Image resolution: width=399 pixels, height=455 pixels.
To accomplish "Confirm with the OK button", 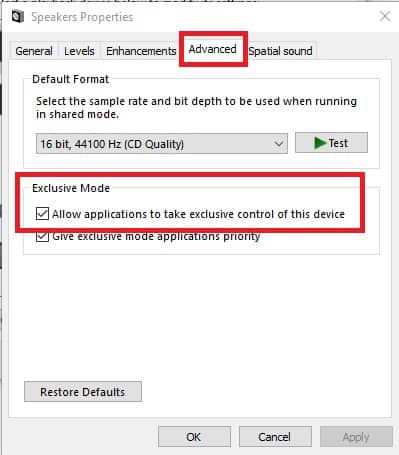I will [x=194, y=437].
